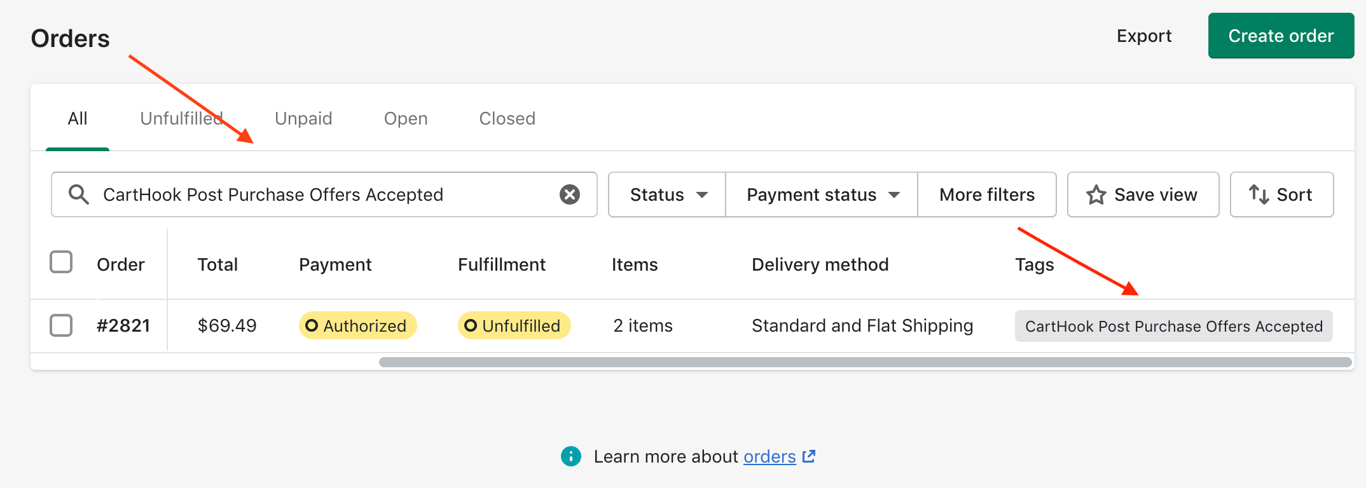Click the magnifying glass search icon
Image resolution: width=1366 pixels, height=488 pixels.
click(79, 195)
